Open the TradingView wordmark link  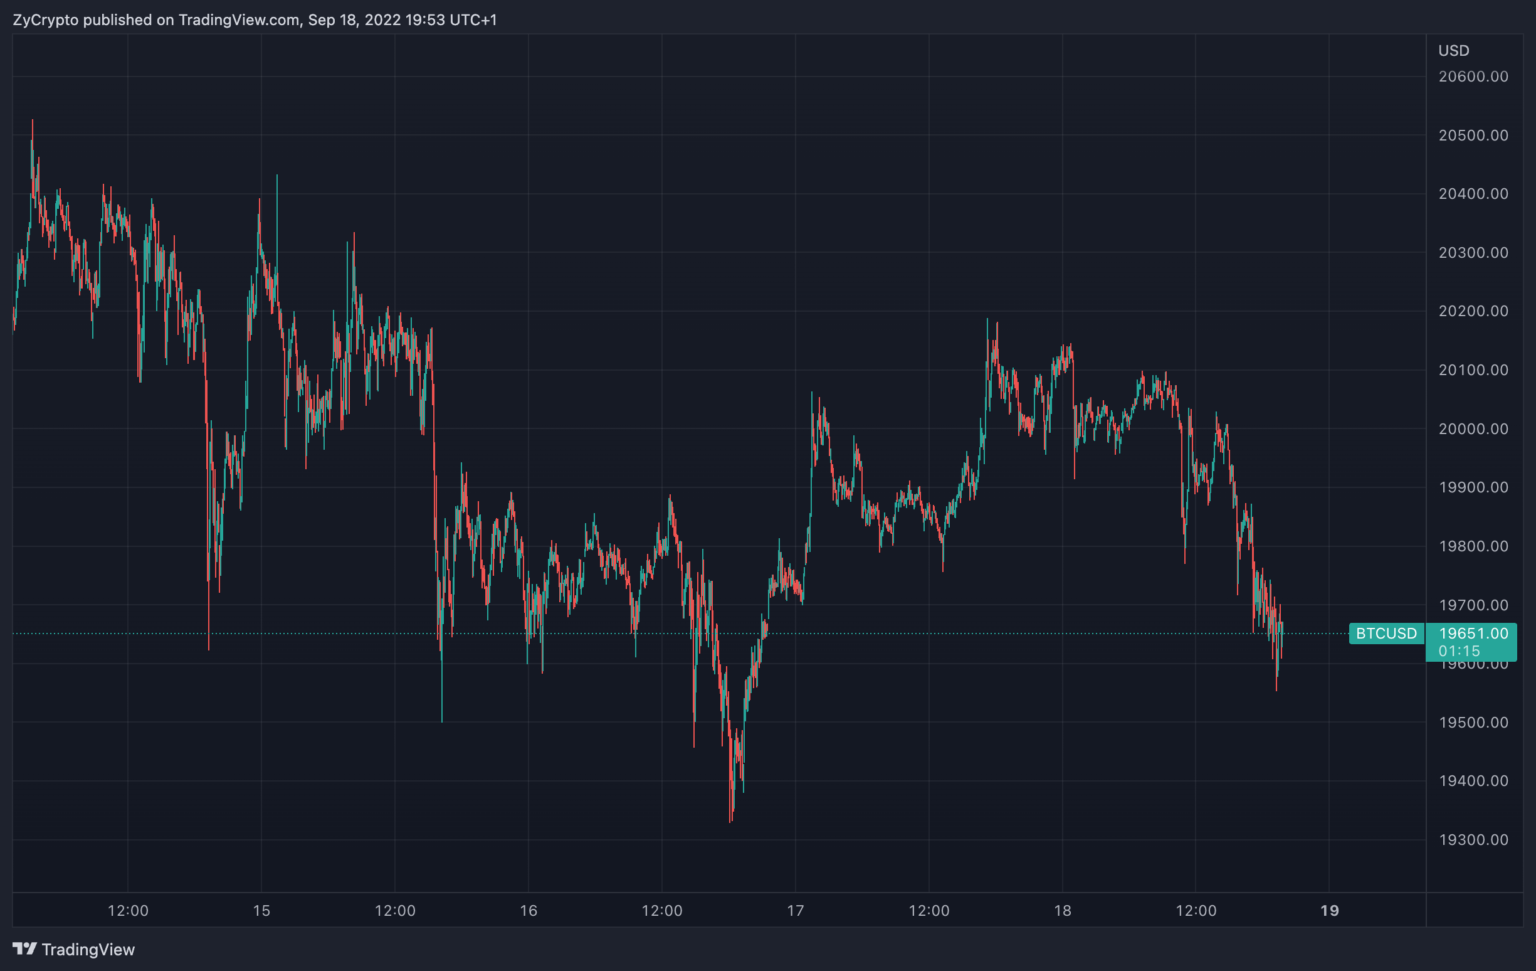pyautogui.click(x=88, y=949)
